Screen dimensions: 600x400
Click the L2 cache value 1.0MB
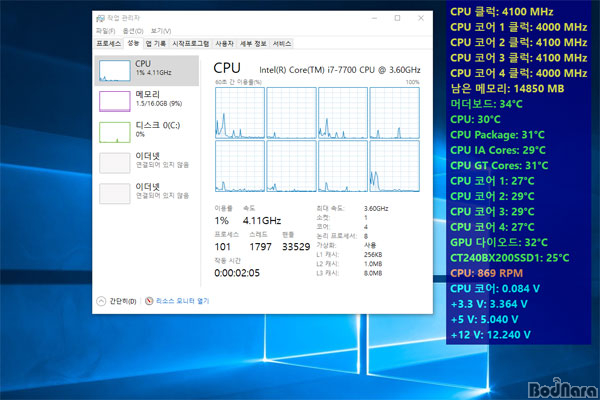[373, 264]
